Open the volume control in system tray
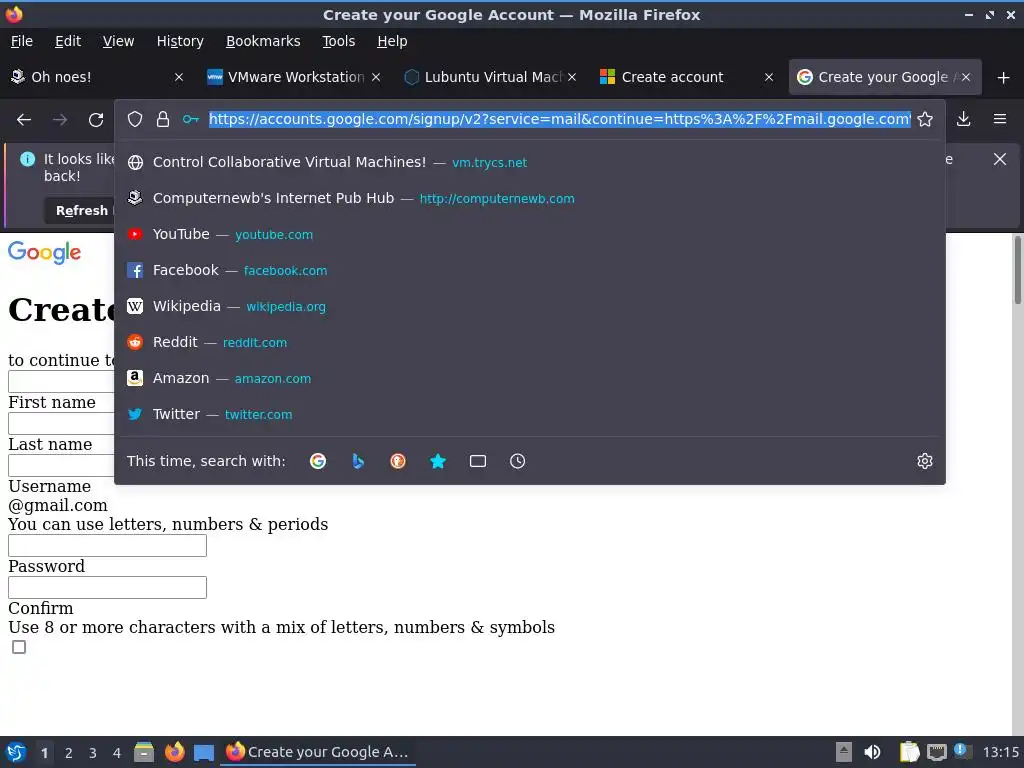The height and width of the screenshot is (768, 1024). click(872, 752)
